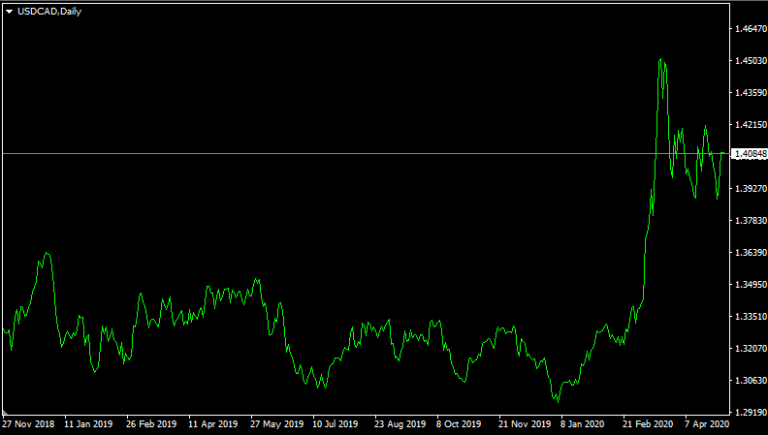Click the 1.36390 price axis value
Screen dimensions: 768x436
(x=748, y=253)
